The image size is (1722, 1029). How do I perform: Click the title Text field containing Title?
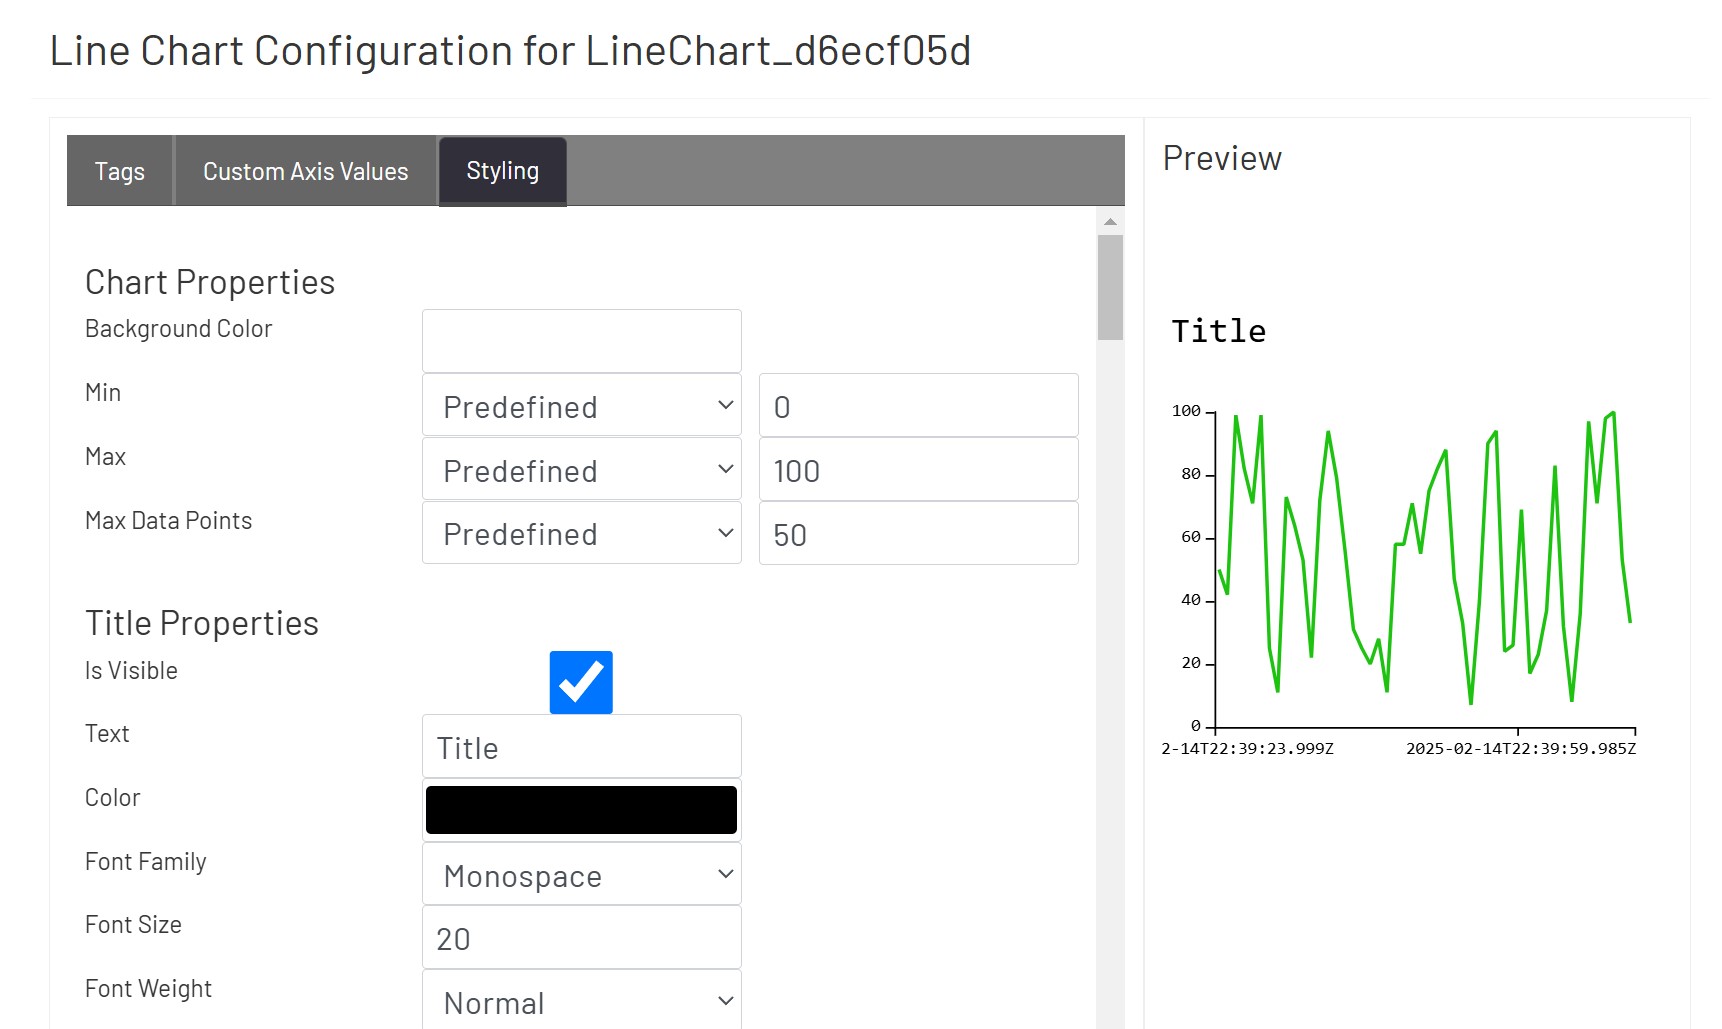(580, 746)
